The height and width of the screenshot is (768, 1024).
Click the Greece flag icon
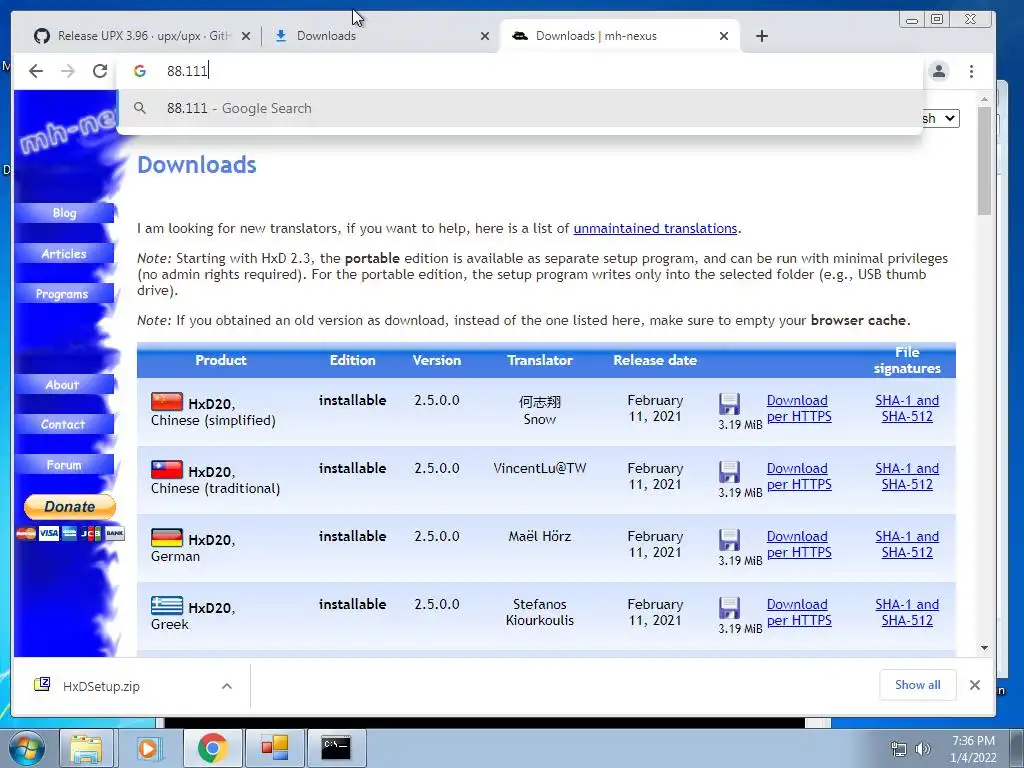point(167,605)
